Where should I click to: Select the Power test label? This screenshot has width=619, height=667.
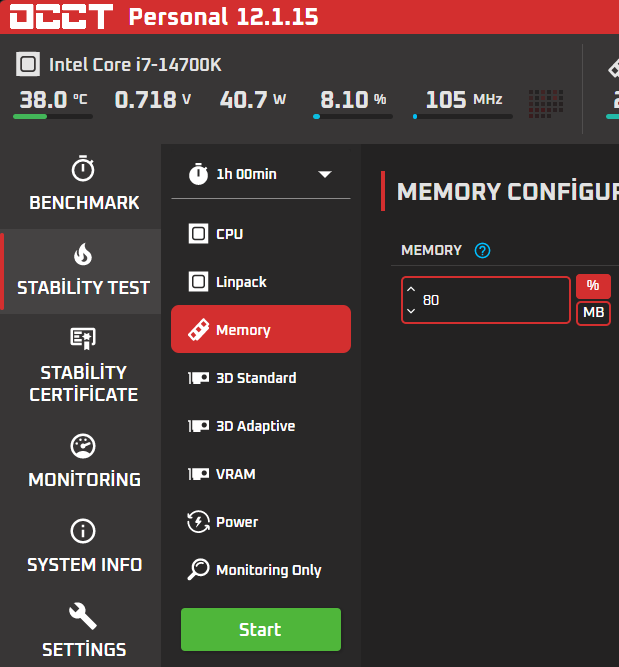pos(237,522)
